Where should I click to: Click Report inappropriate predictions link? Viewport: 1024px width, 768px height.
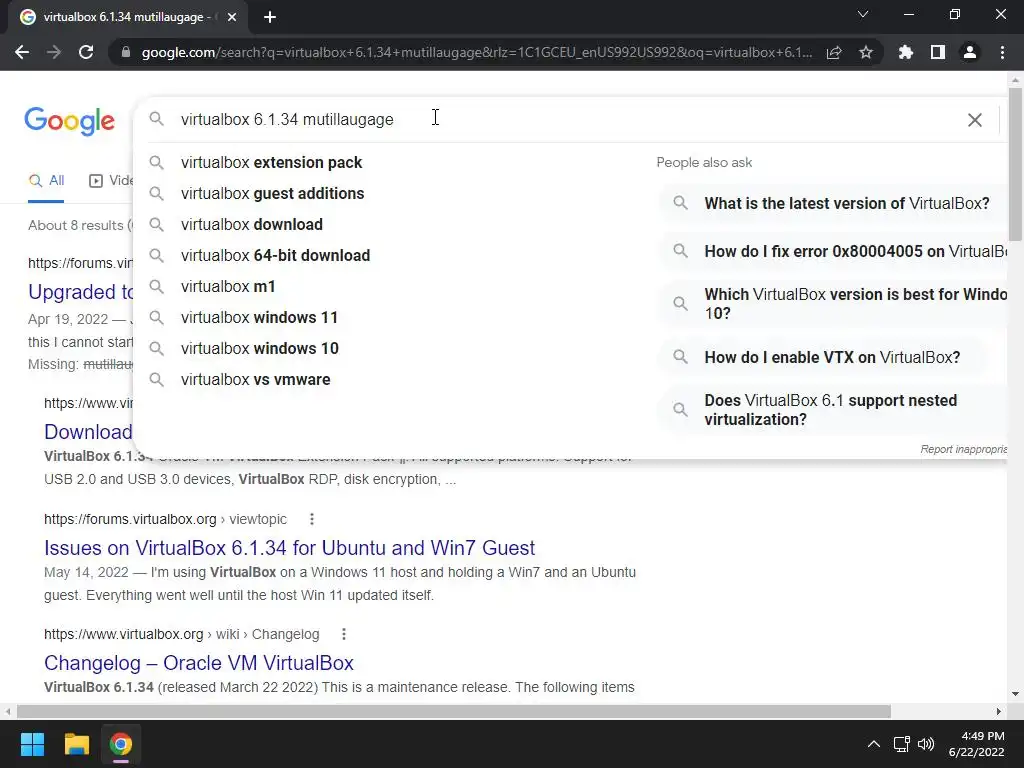pos(963,449)
